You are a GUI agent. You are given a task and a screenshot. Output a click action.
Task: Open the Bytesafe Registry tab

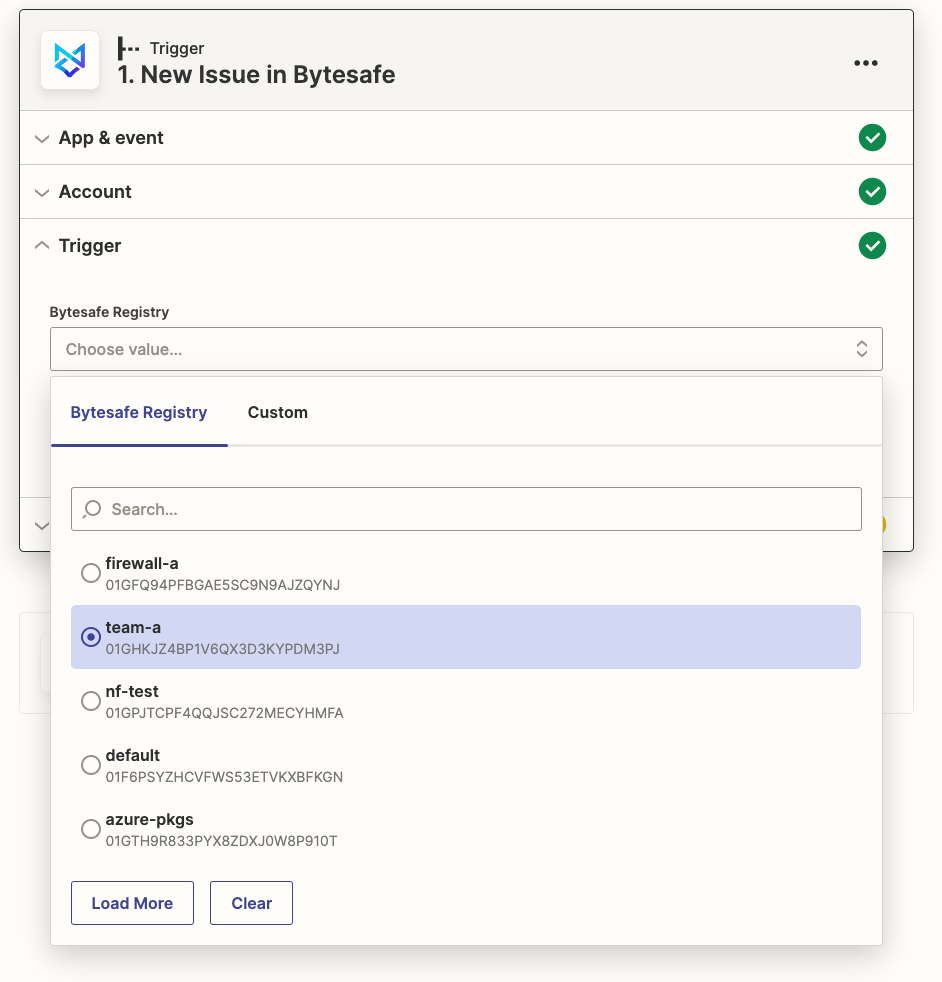[x=139, y=412]
